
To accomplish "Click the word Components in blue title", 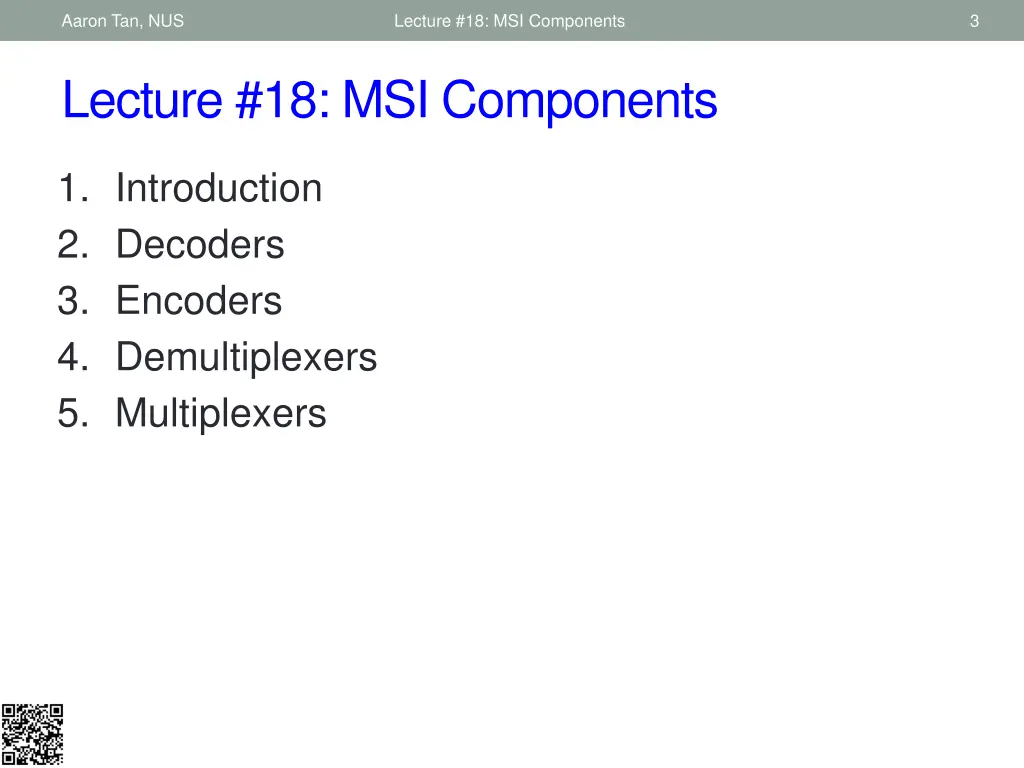I will tap(579, 101).
